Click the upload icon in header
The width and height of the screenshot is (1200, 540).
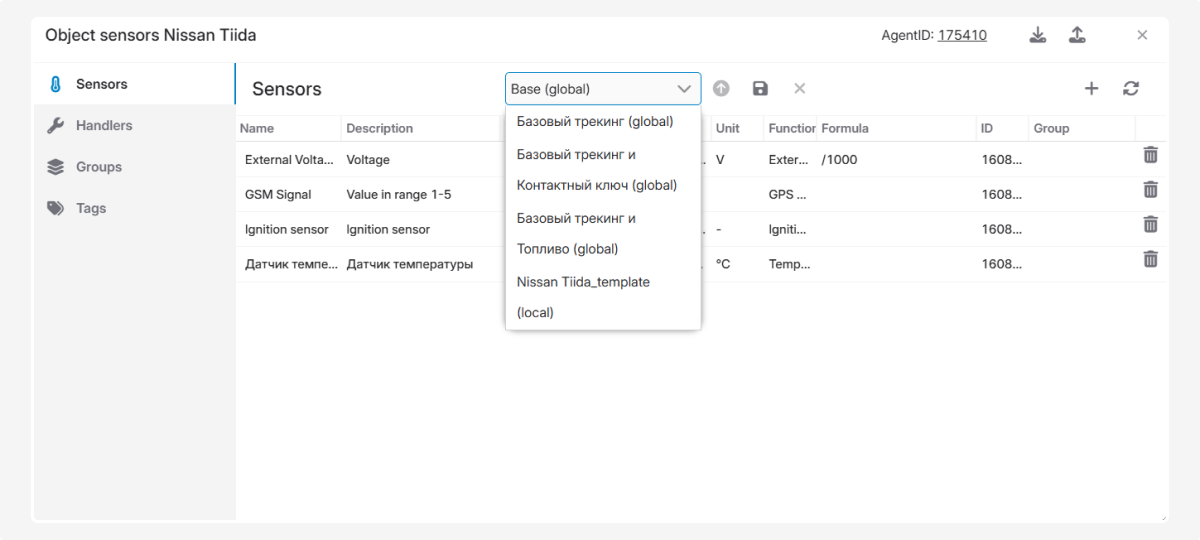1077,35
